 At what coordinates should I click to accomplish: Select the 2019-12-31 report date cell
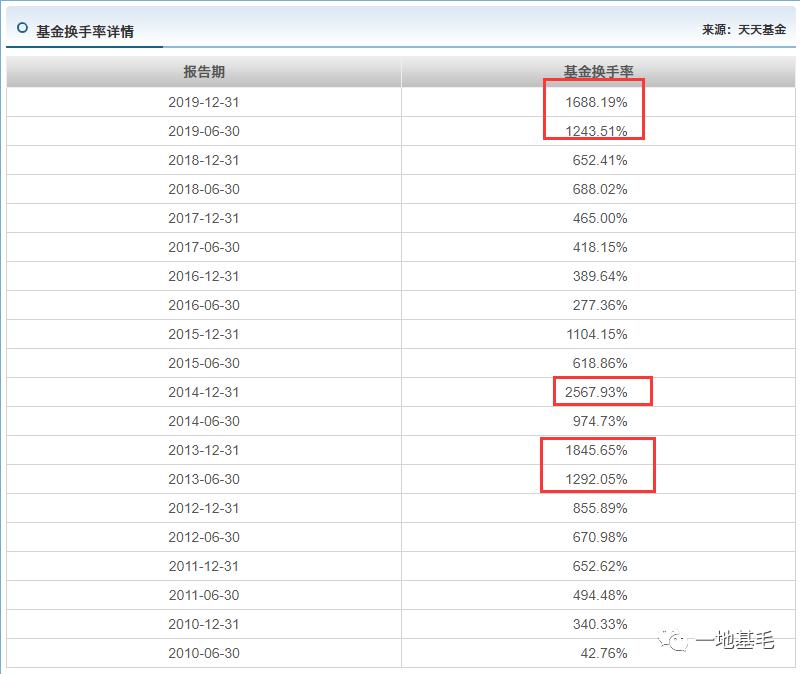(x=204, y=102)
